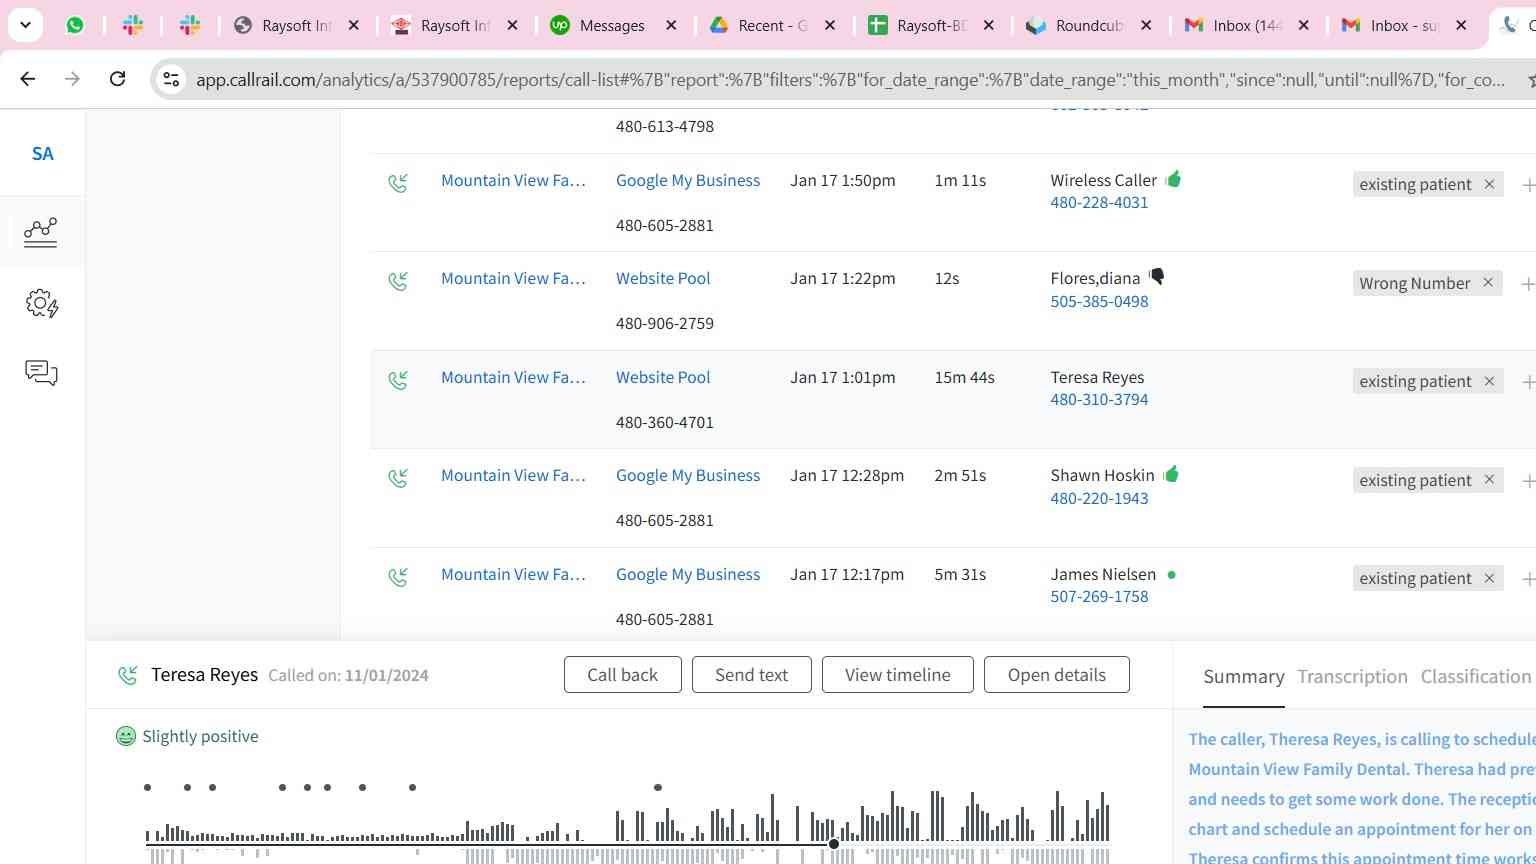This screenshot has width=1536, height=864.
Task: Click thumbs-down icon next to Flores,diana
Action: pos(1156,277)
